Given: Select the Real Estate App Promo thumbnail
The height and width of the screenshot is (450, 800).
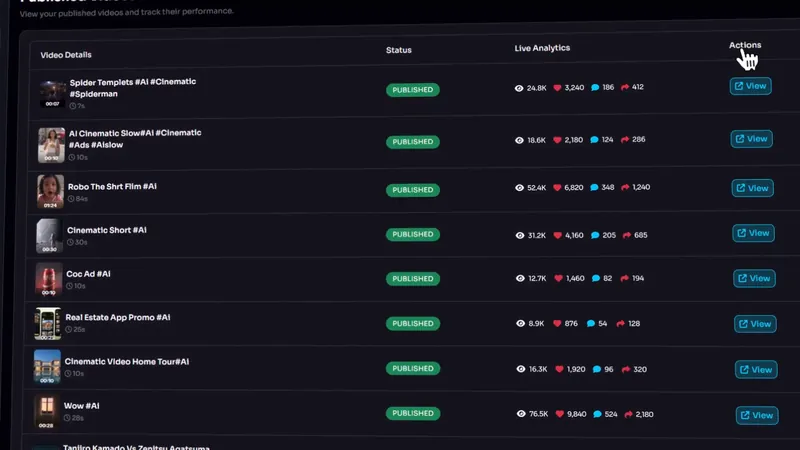Looking at the screenshot, I should tap(48, 323).
